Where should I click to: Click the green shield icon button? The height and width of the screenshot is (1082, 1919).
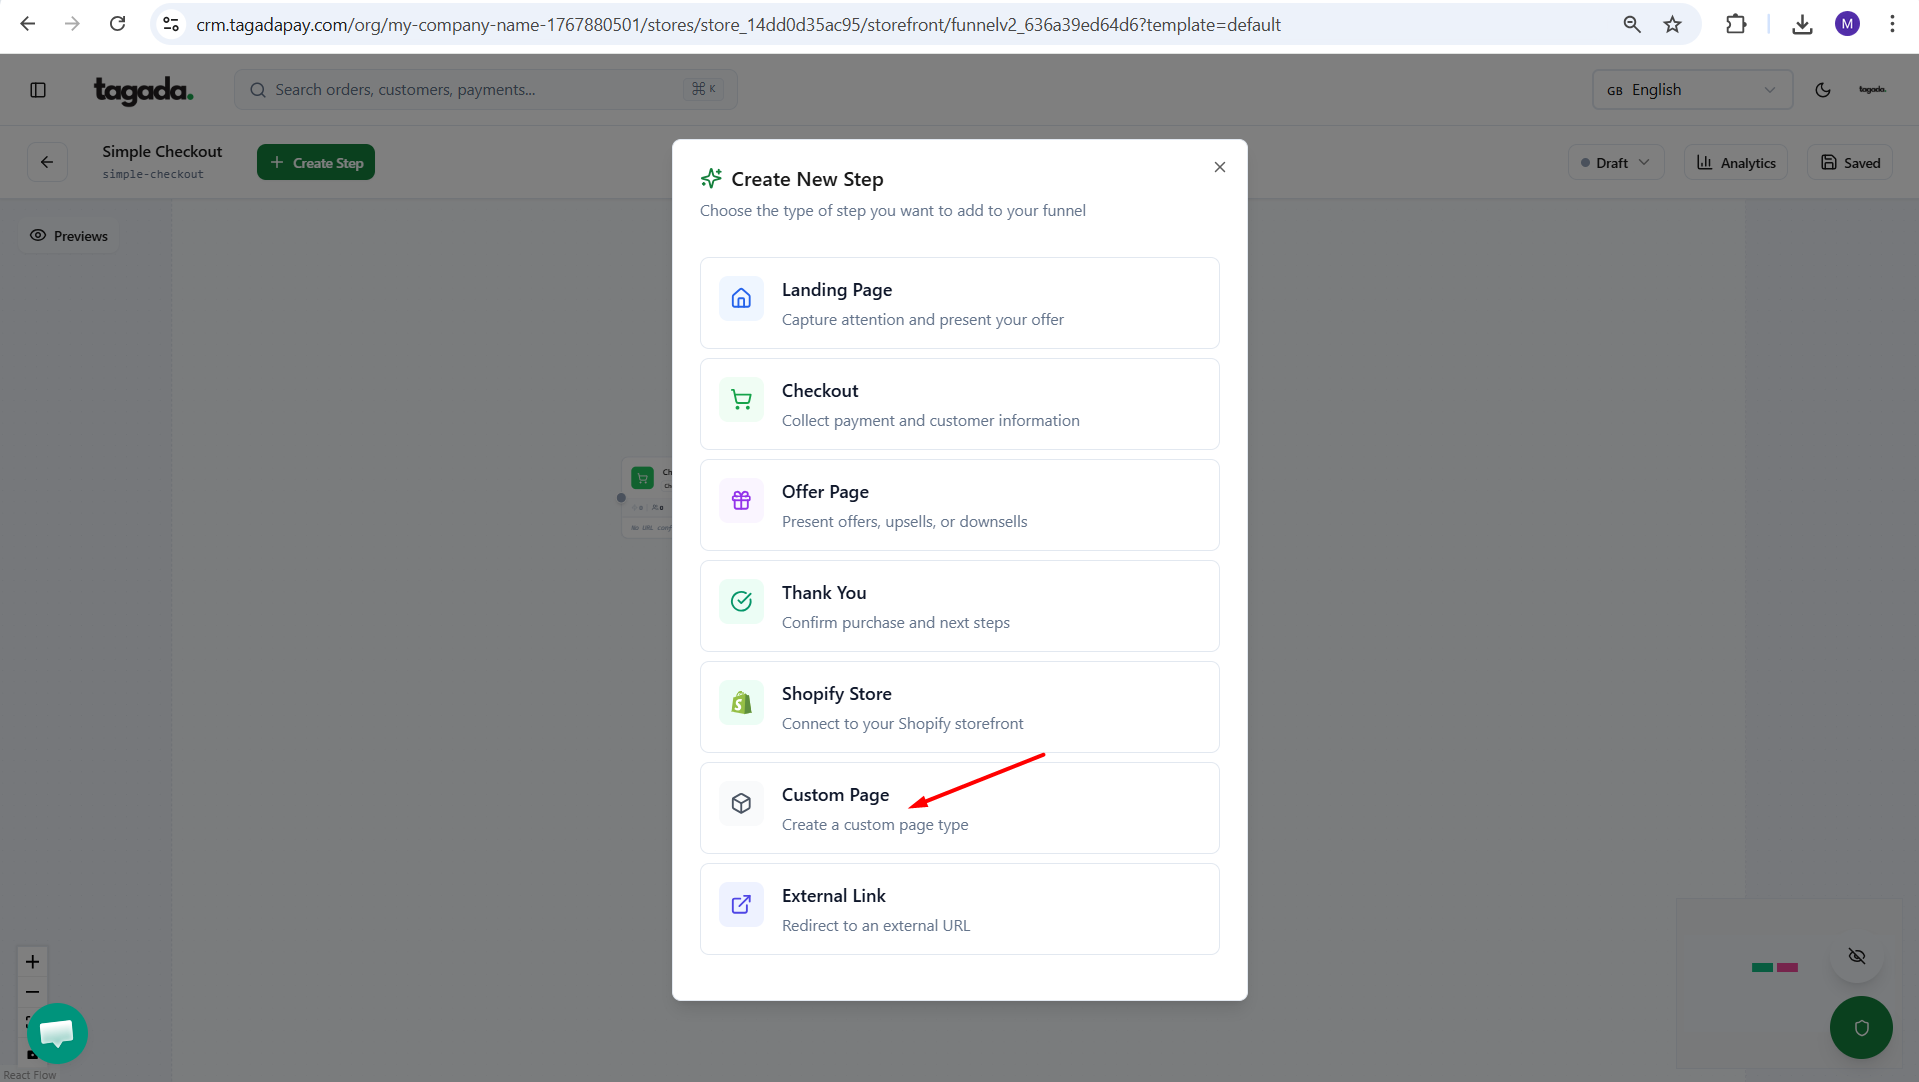pyautogui.click(x=1860, y=1027)
